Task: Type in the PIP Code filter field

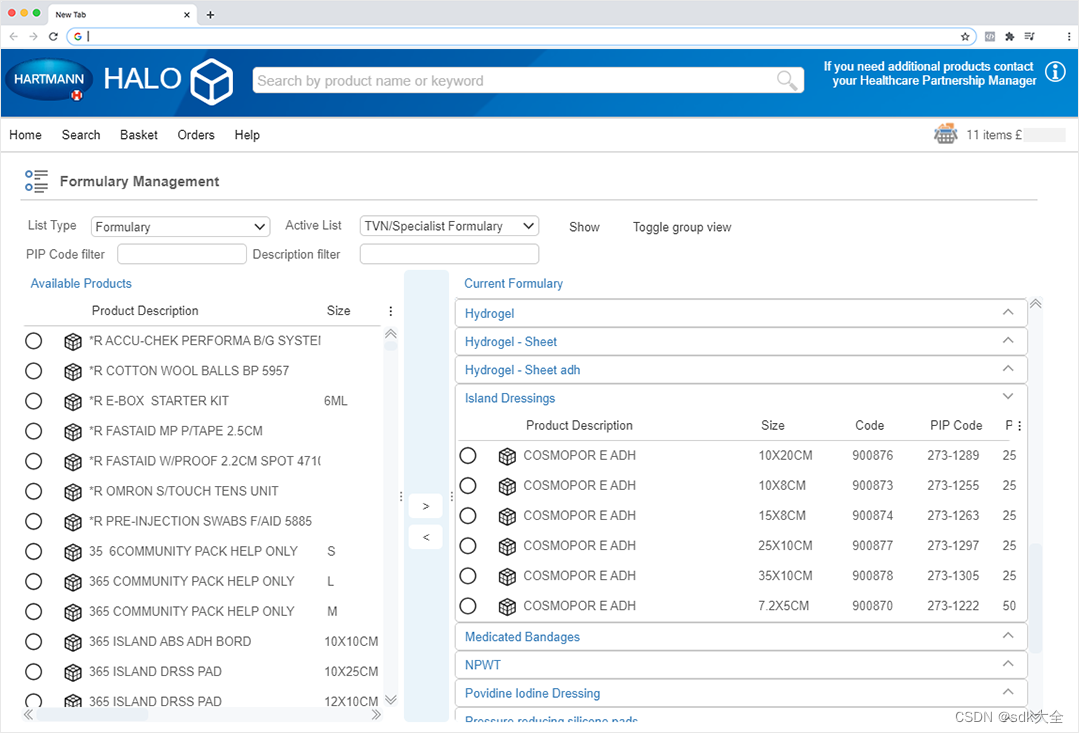Action: (181, 254)
